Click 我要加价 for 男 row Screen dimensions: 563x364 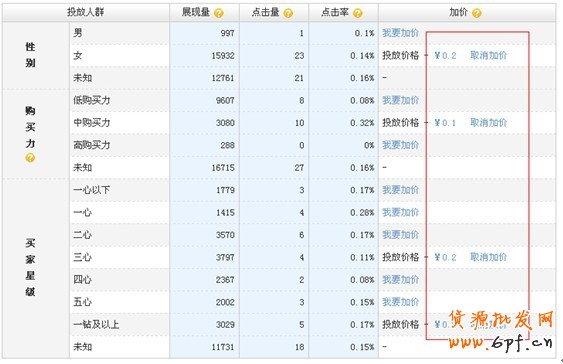click(400, 33)
